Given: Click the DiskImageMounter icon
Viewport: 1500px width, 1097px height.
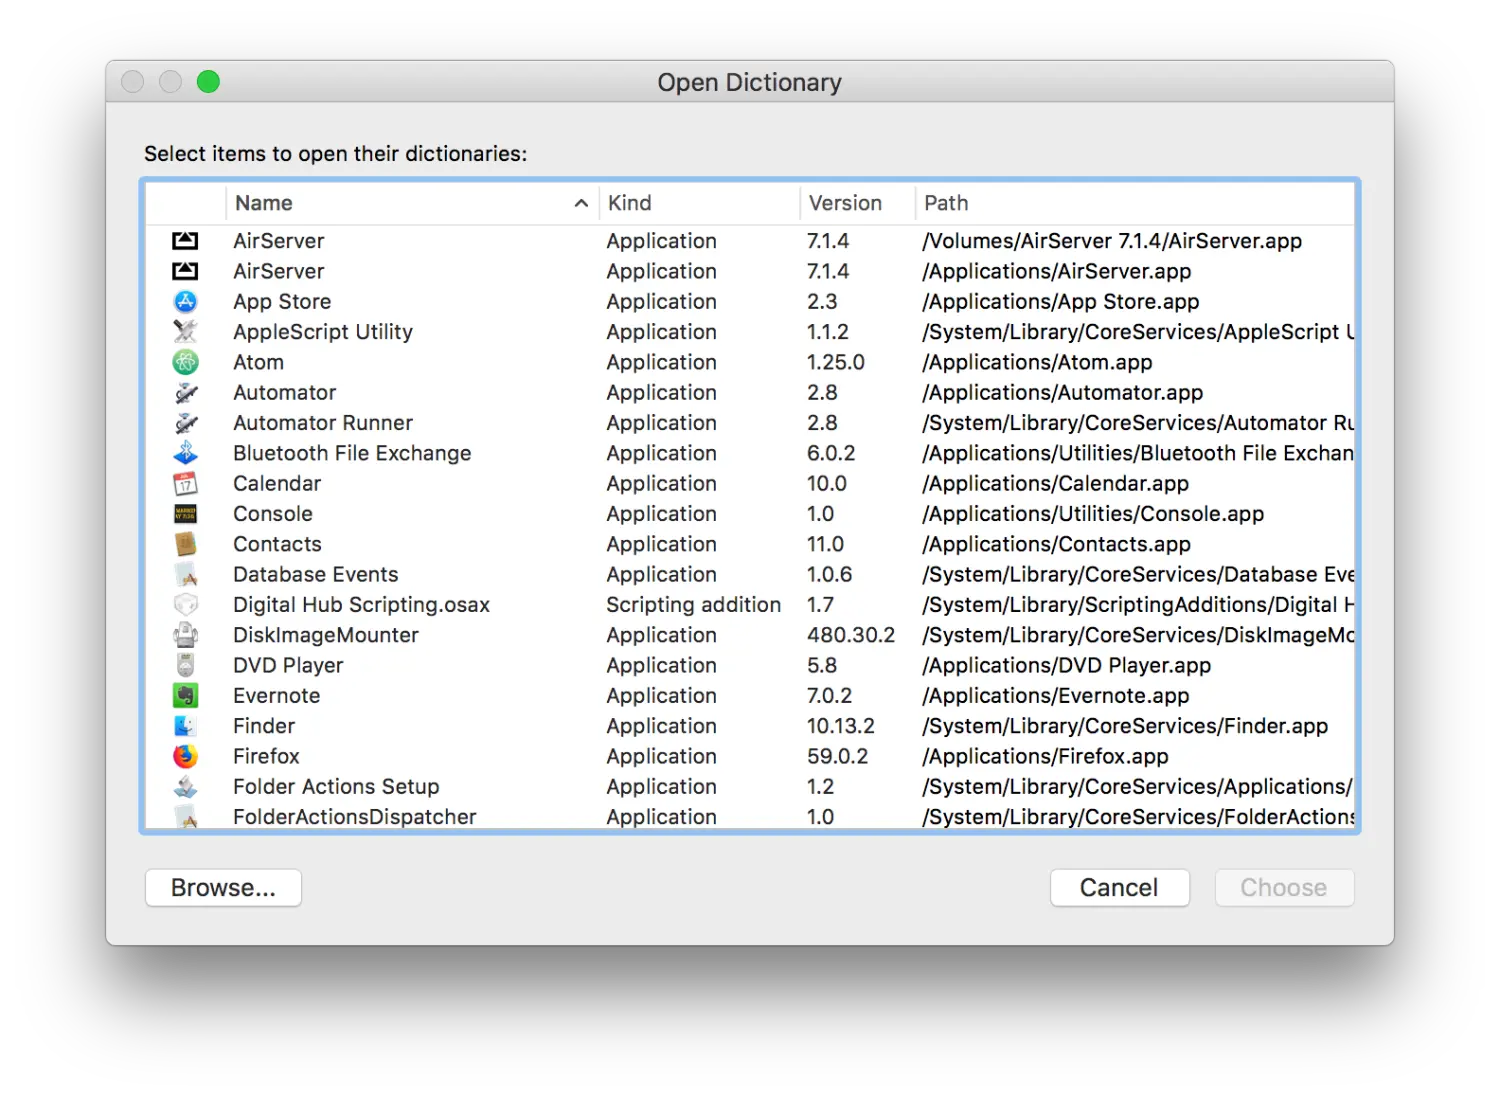Looking at the screenshot, I should coord(185,635).
